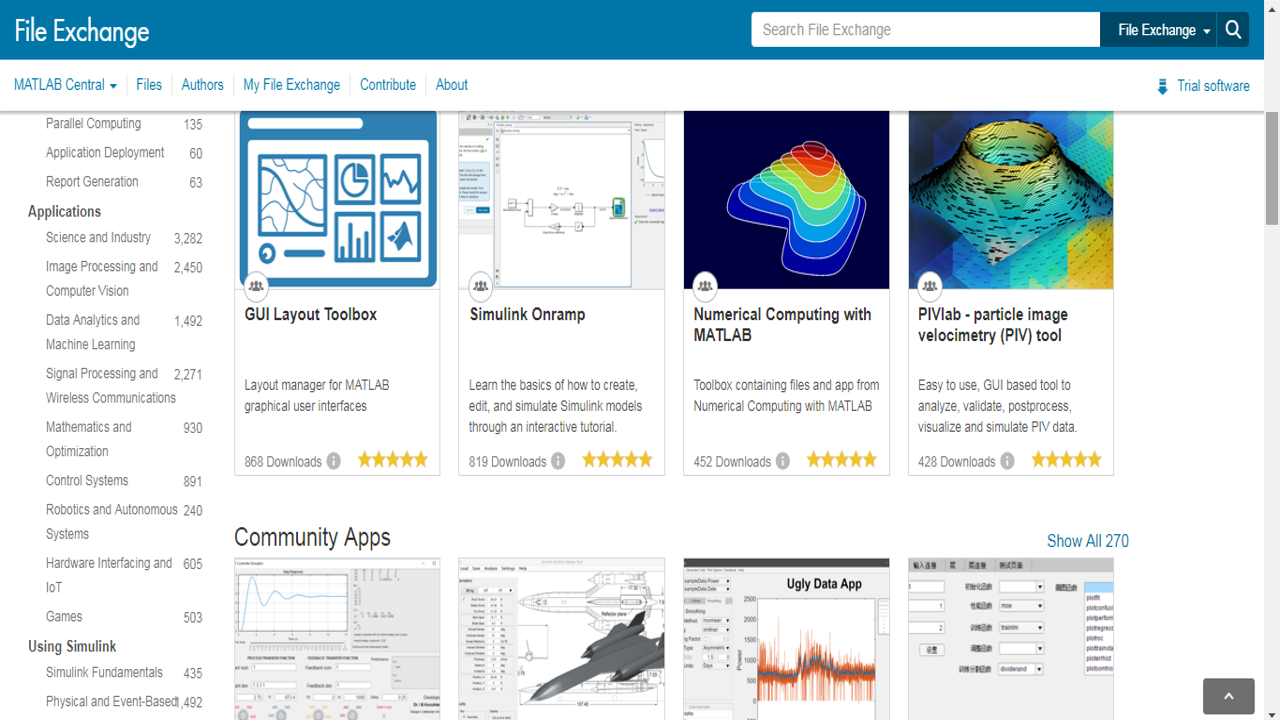Filter by Image Processing and Computer Vision
1280x720 pixels.
pyautogui.click(x=102, y=279)
